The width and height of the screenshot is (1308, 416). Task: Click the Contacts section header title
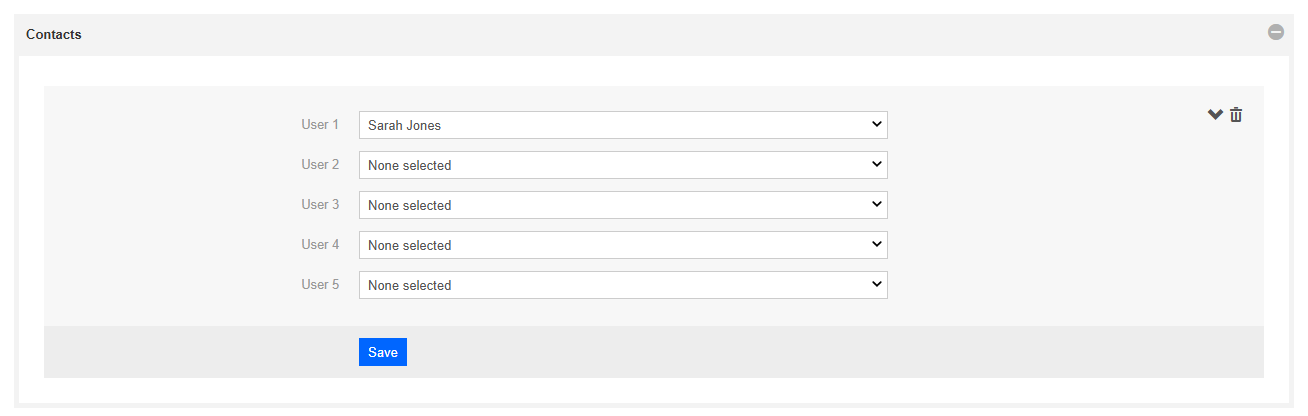coord(54,34)
